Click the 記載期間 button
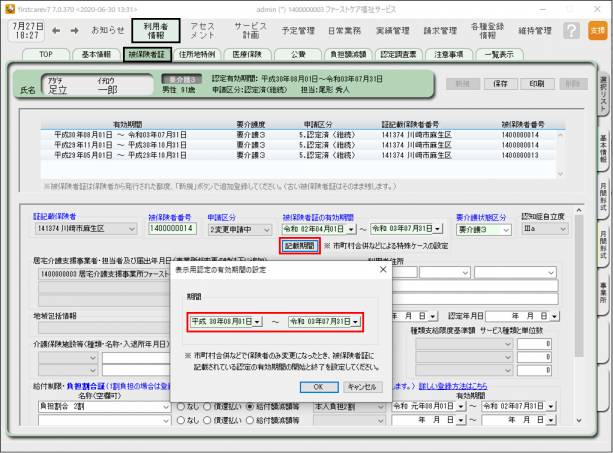This screenshot has height=453, width=613. (300, 246)
